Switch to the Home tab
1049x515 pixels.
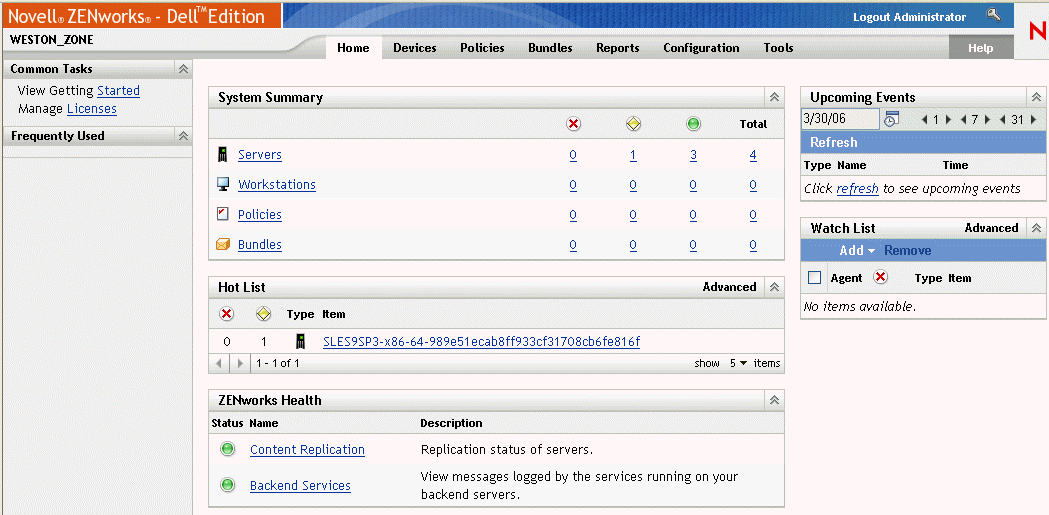click(353, 47)
